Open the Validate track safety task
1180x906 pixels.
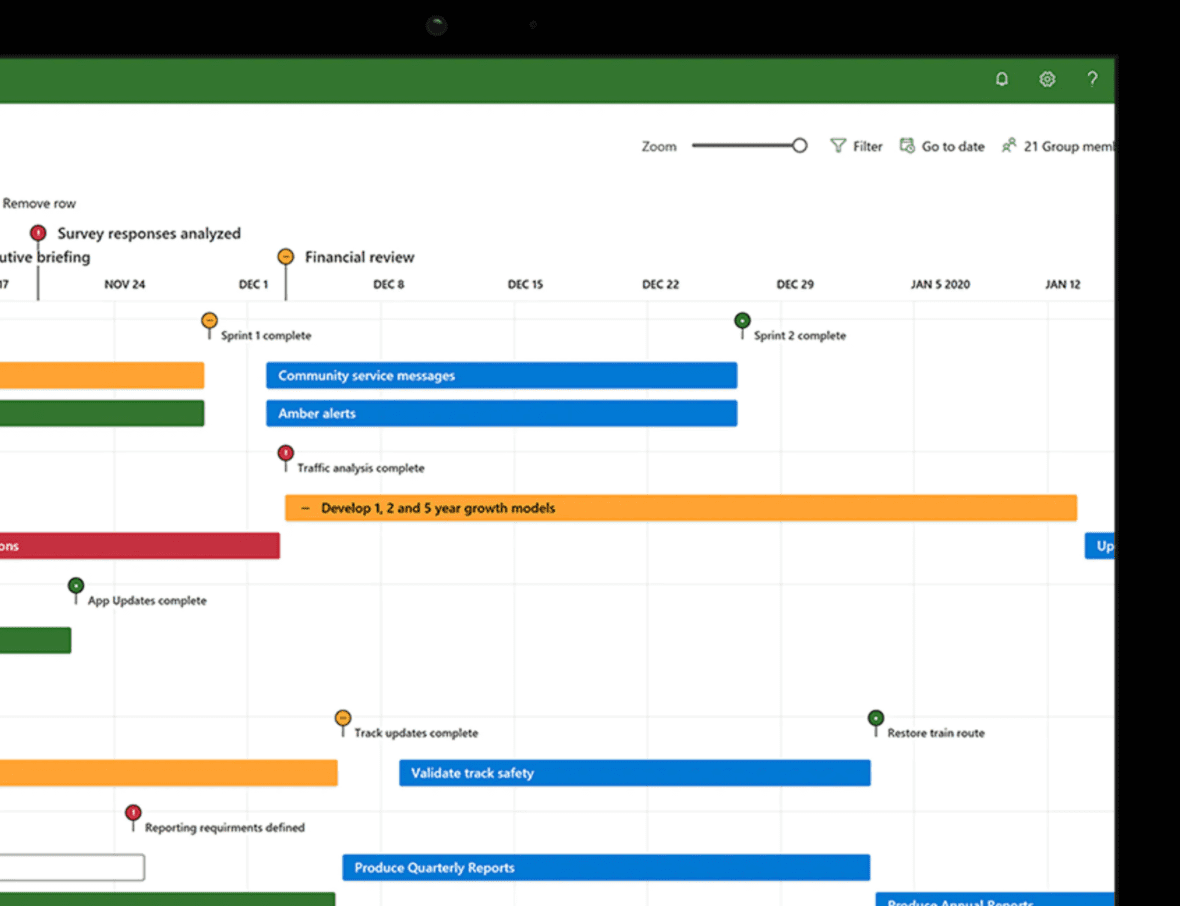(x=634, y=772)
